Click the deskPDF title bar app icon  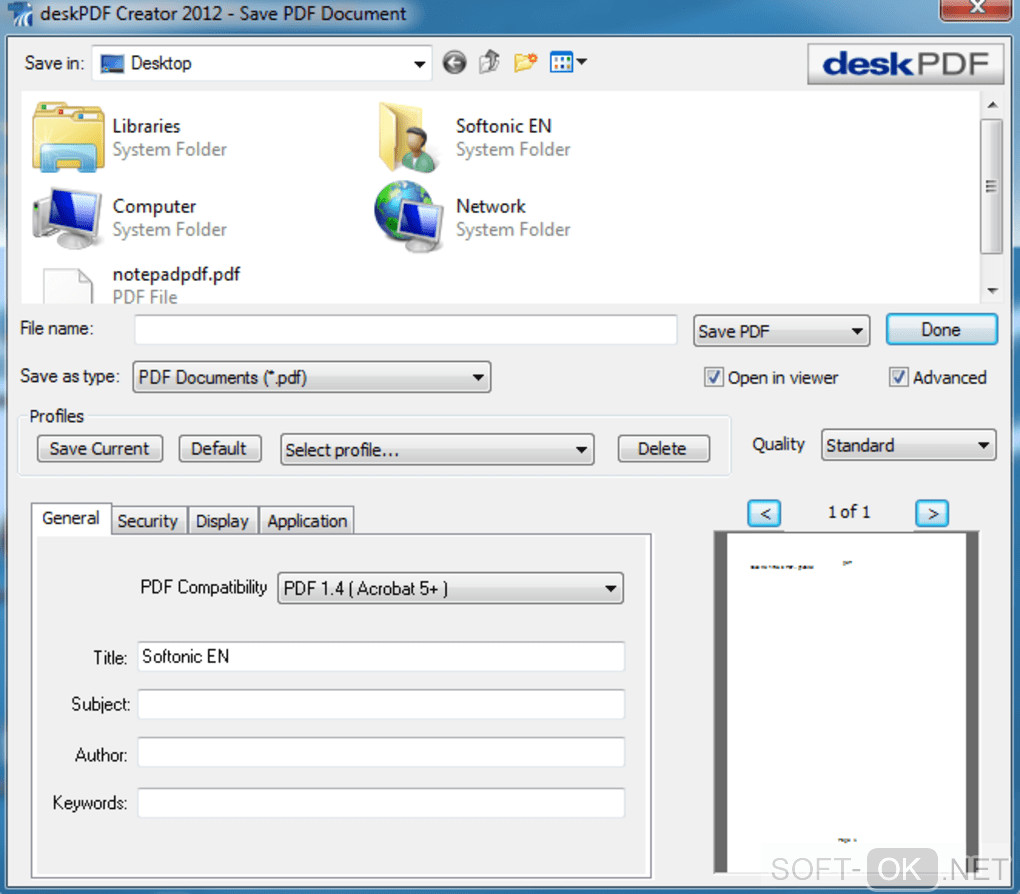tap(21, 14)
